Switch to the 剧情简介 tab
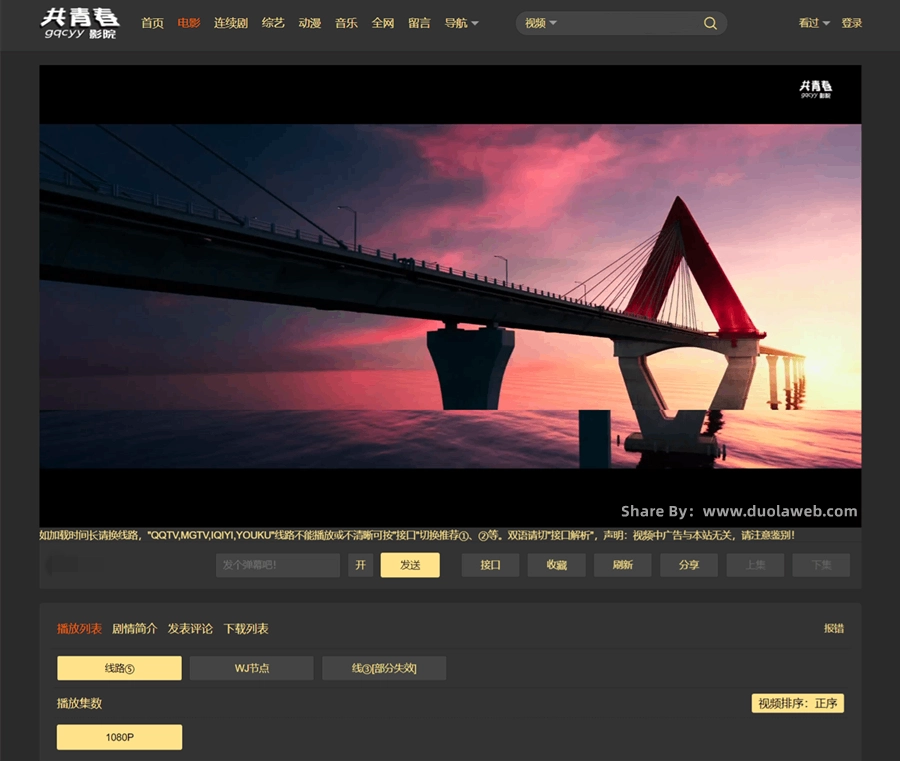Image resolution: width=900 pixels, height=761 pixels. tap(134, 629)
